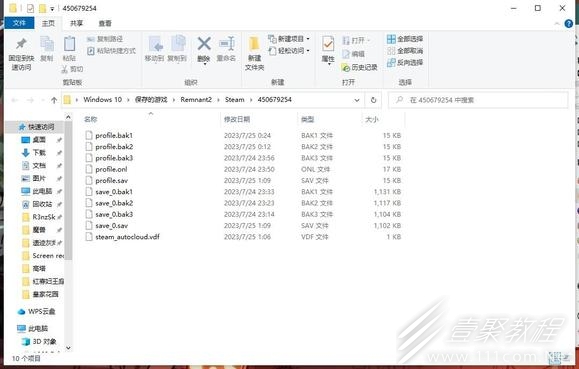Switch to the Share (共享) ribbon tab
This screenshot has width=579, height=369.
coord(76,23)
